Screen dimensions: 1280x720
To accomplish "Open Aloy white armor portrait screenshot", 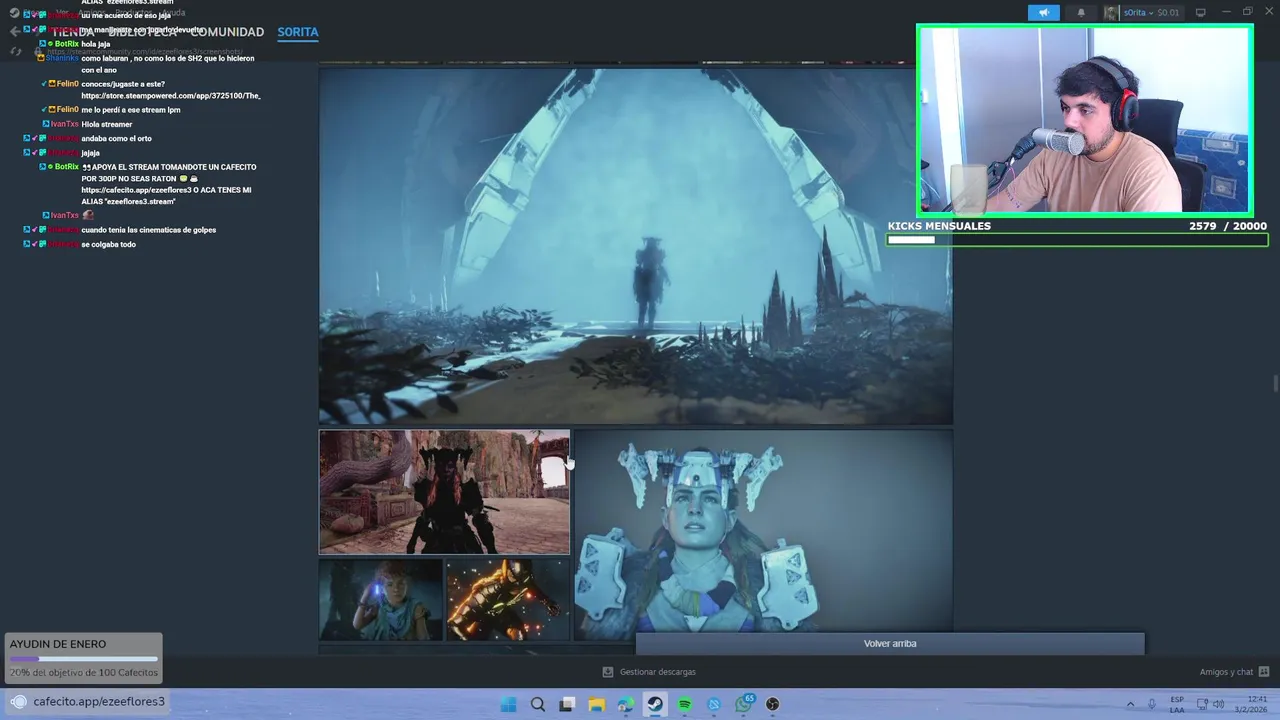I will [763, 535].
